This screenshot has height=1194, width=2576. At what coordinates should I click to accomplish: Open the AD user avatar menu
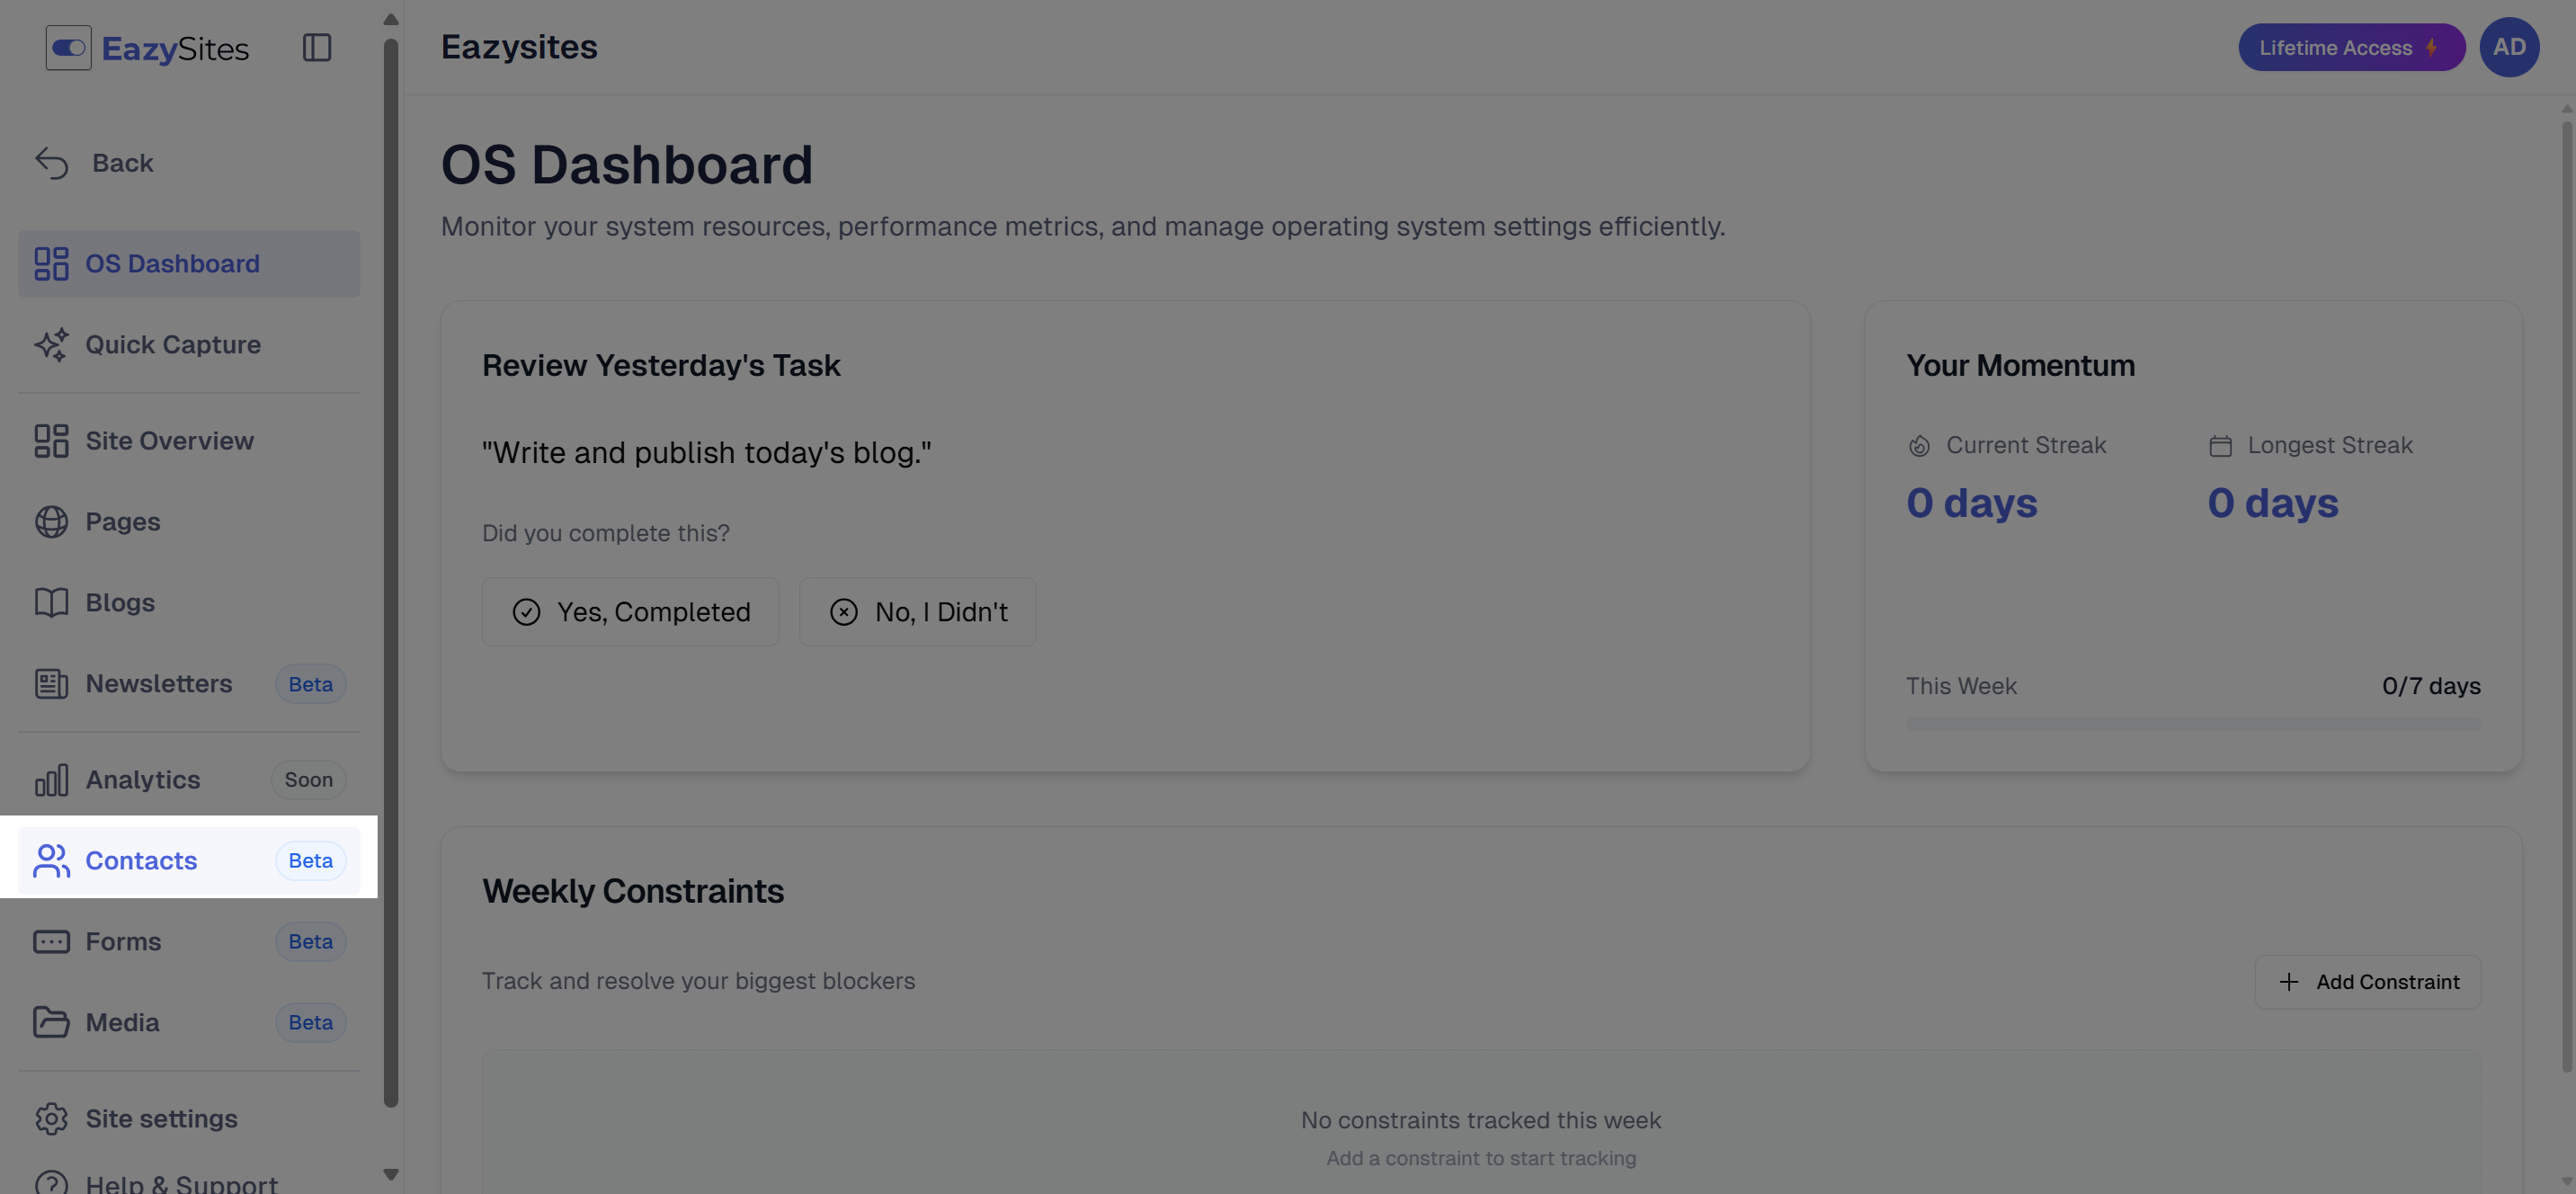click(2508, 48)
